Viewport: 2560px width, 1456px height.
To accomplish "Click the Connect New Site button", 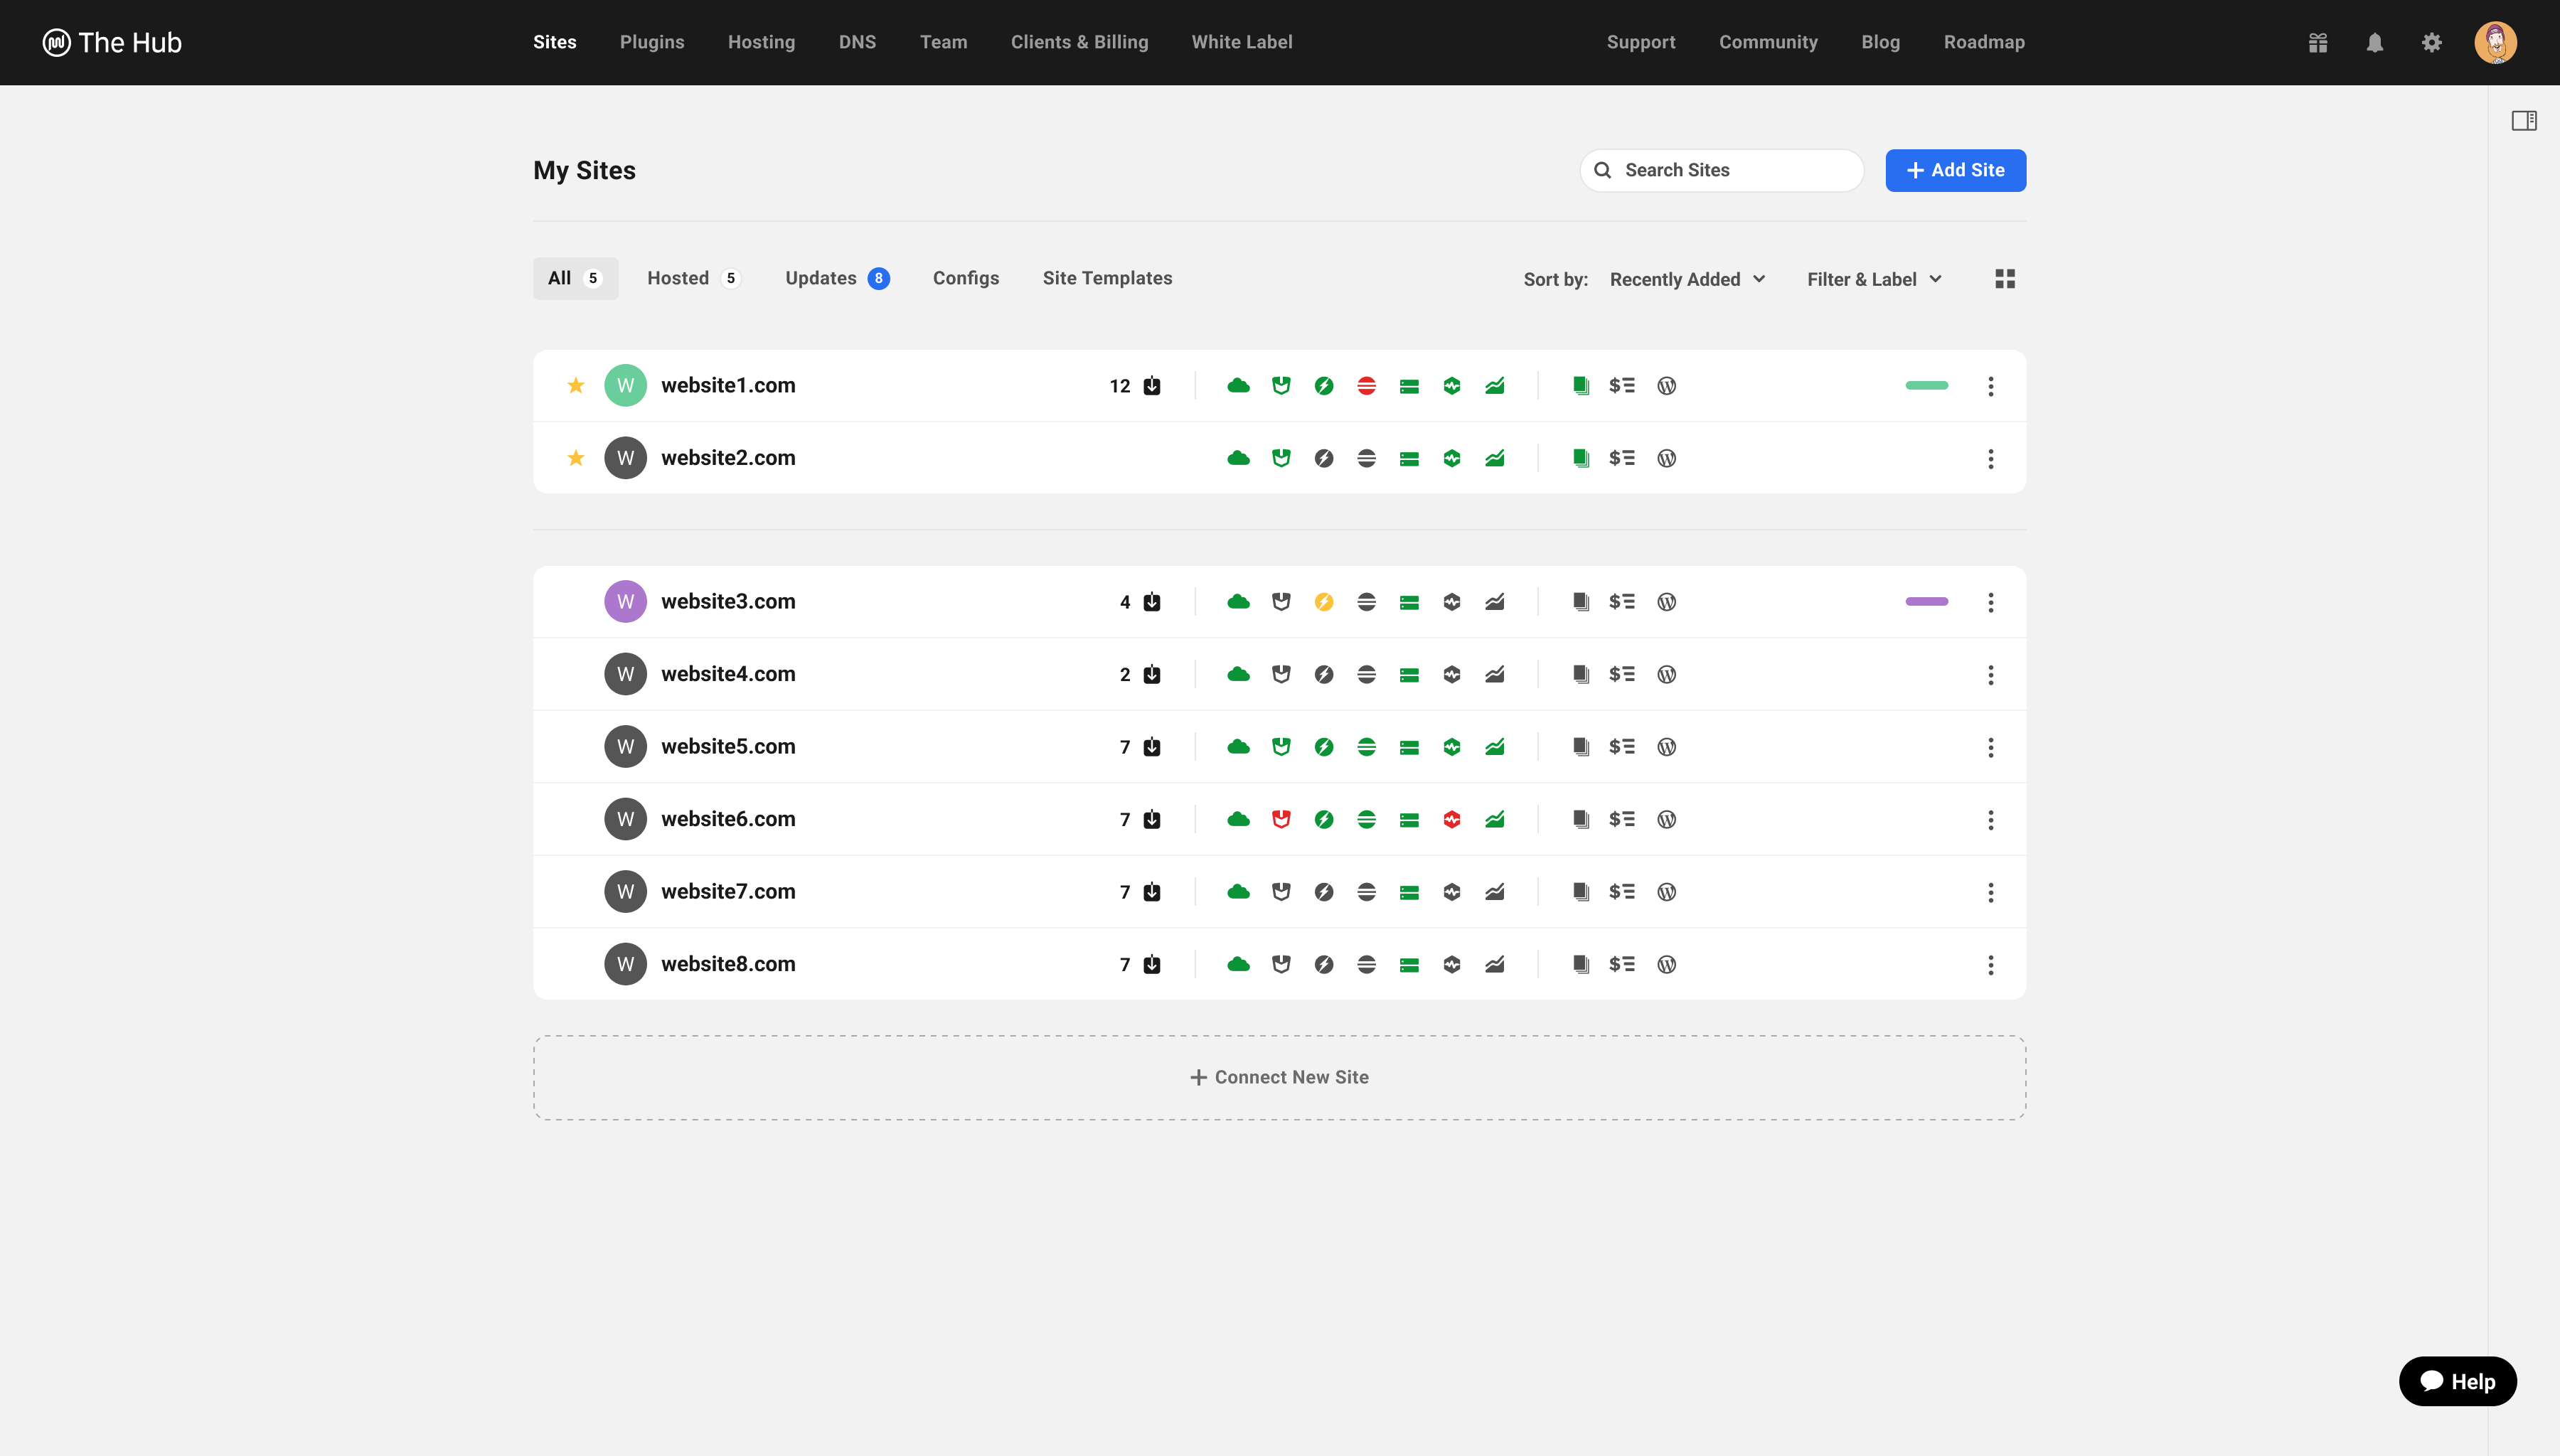I will (x=1279, y=1076).
